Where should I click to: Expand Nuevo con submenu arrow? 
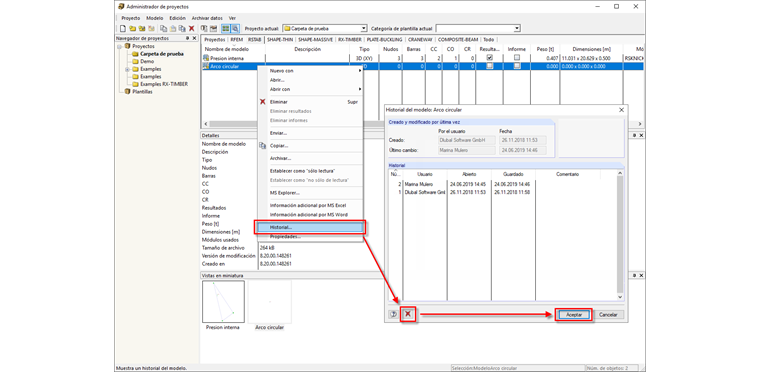[x=360, y=71]
